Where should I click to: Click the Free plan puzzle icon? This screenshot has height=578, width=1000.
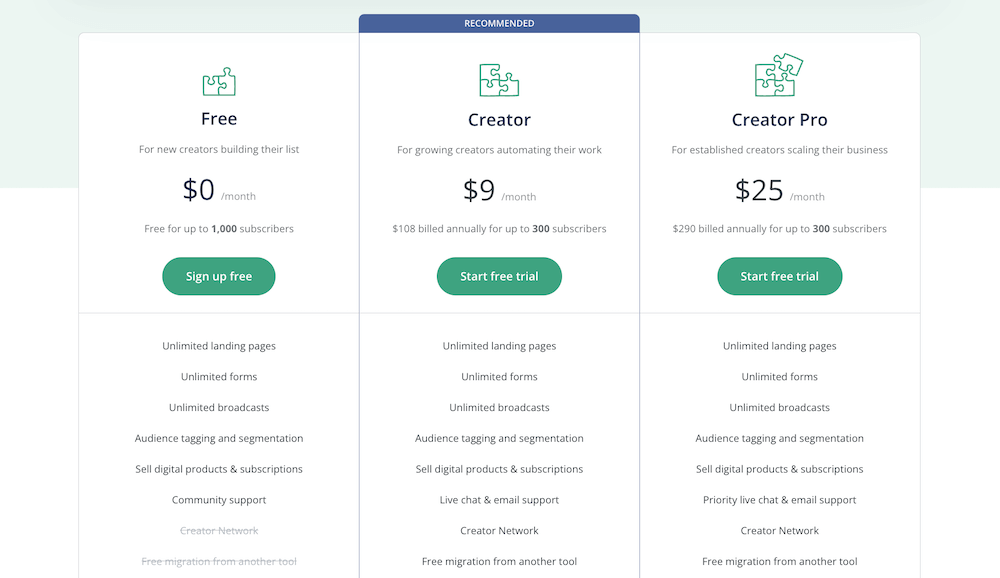(x=219, y=81)
